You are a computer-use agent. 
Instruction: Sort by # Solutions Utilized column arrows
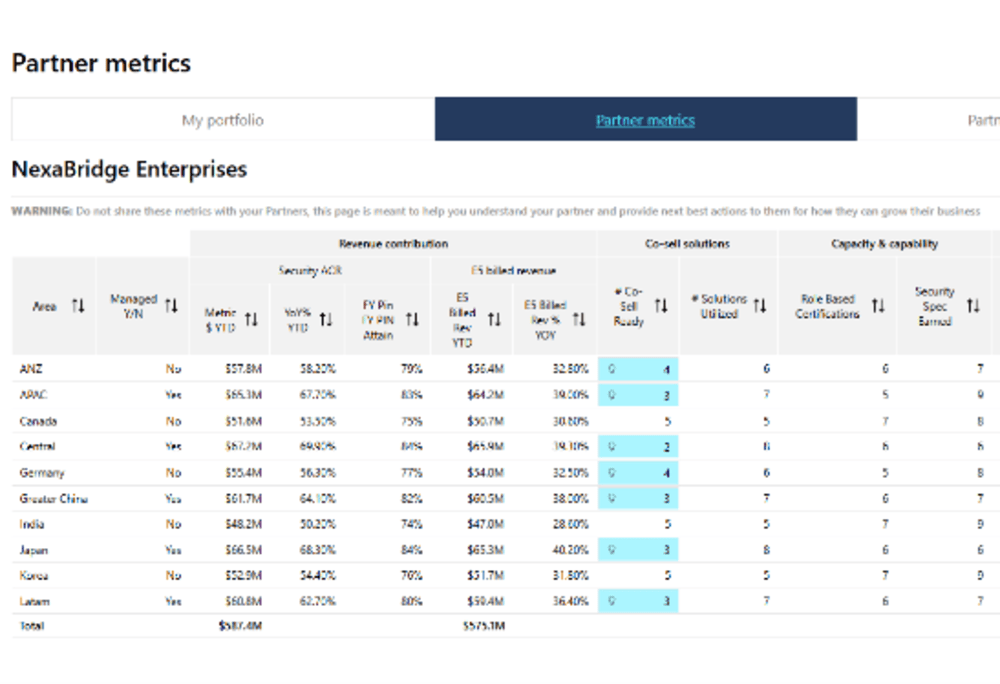(760, 306)
